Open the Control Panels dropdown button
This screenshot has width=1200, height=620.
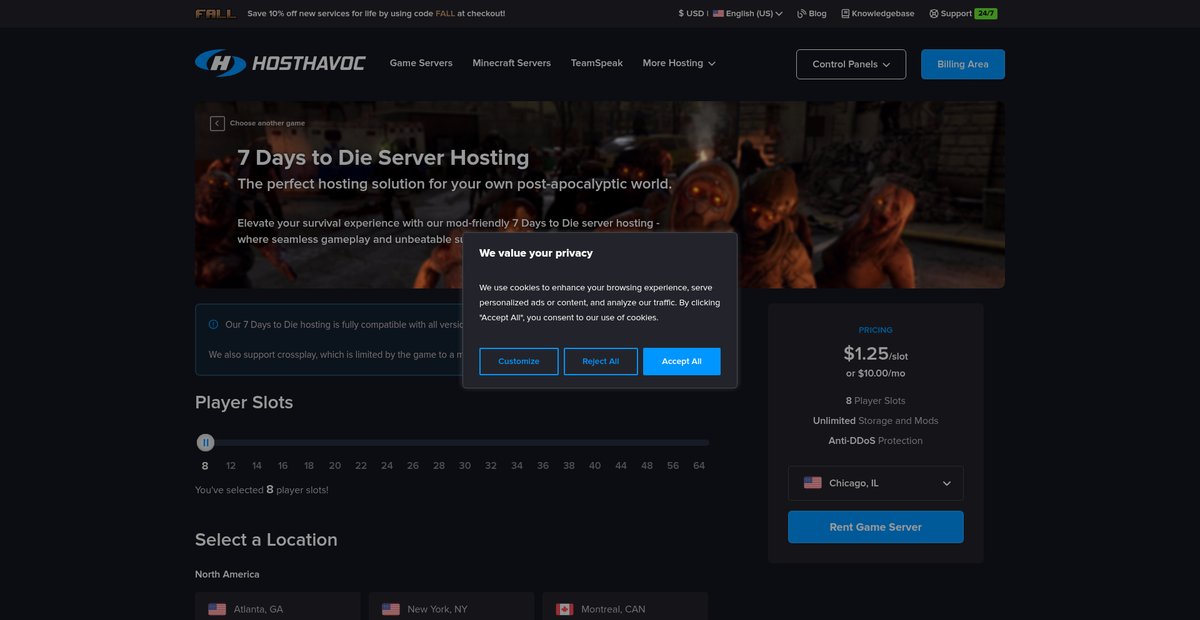coord(851,64)
